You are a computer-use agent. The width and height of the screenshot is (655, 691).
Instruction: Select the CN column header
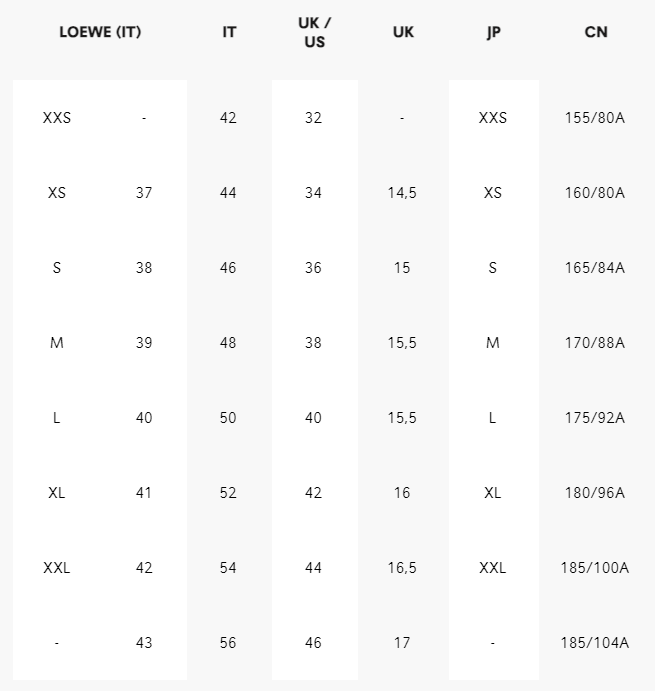pos(595,32)
